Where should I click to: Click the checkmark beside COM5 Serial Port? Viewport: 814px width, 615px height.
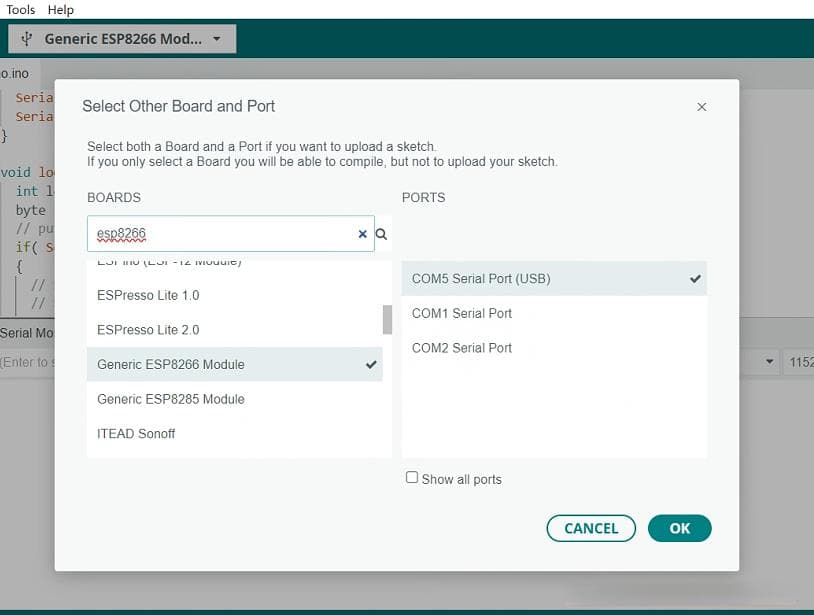[x=695, y=279]
